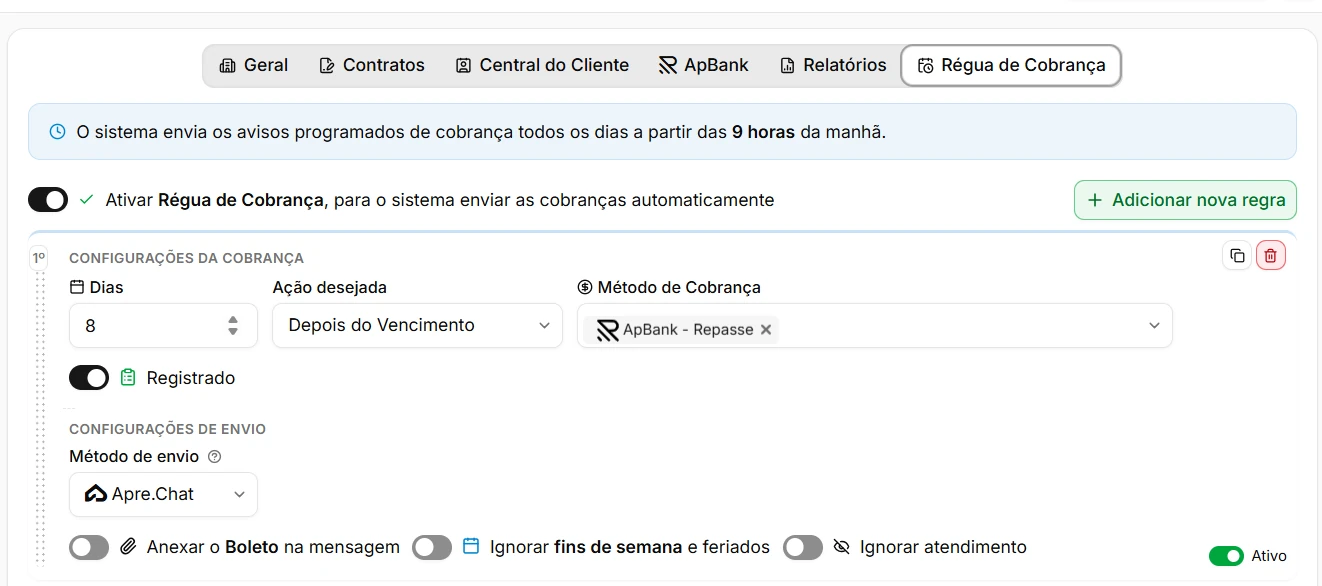This screenshot has height=586, width=1322.
Task: Toggle the Registrado switch
Action: point(89,378)
